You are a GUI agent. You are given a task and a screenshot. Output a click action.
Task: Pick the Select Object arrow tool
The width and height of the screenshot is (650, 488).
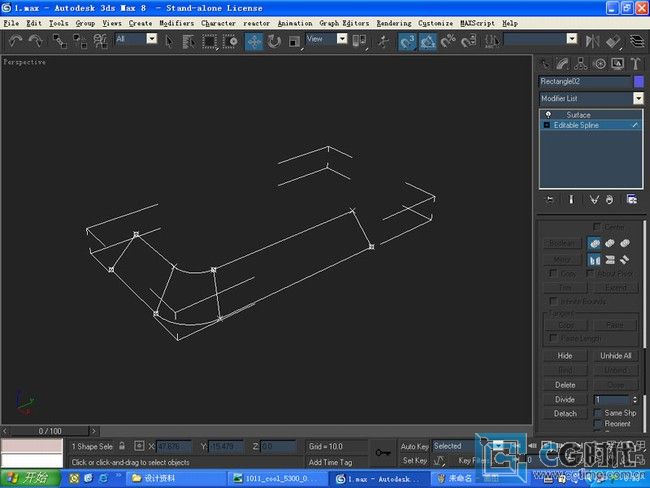169,41
